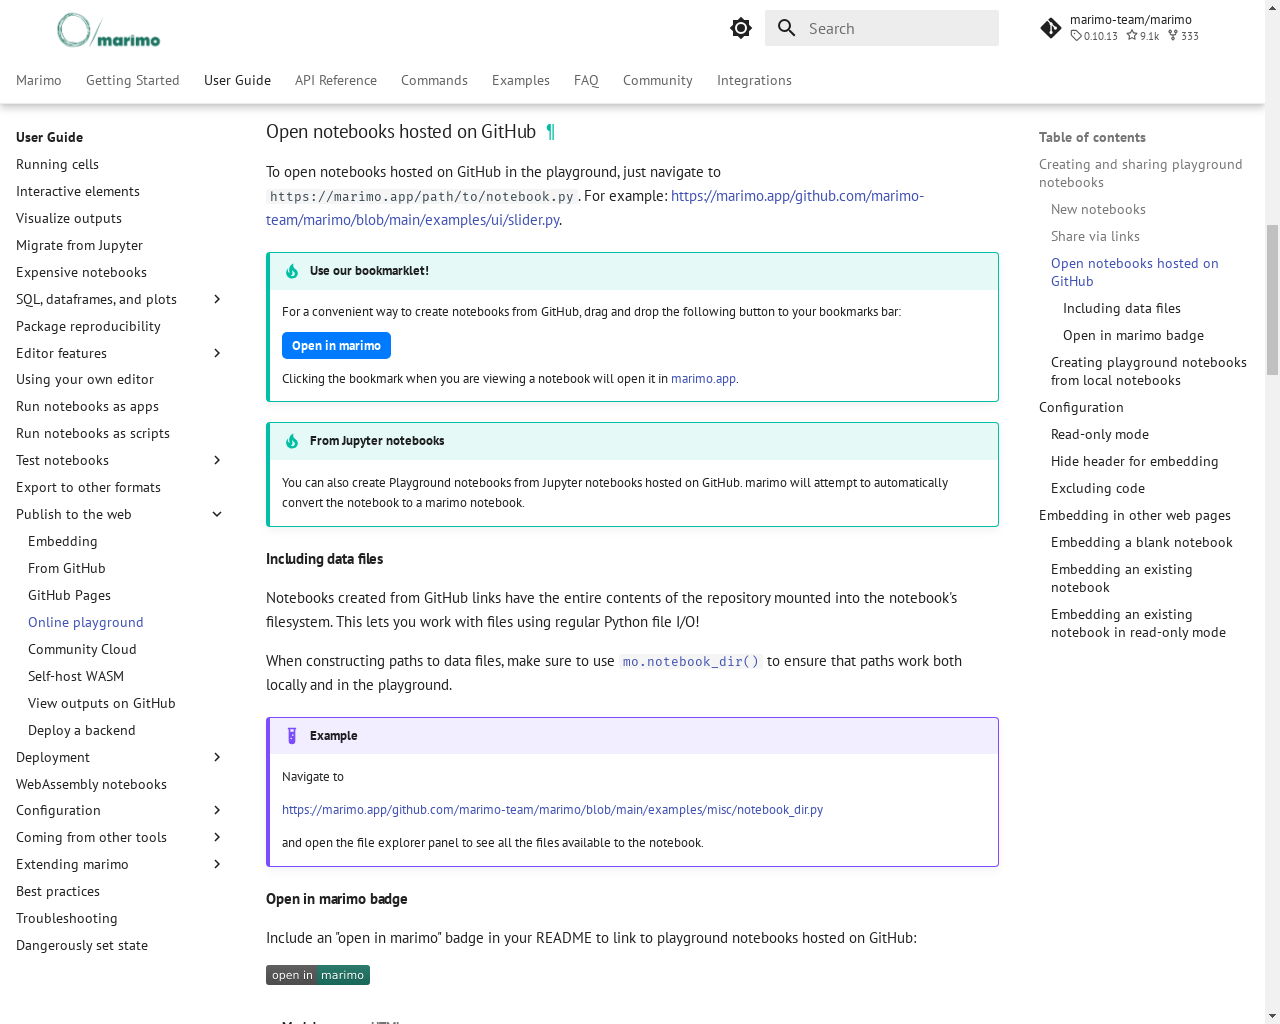Open View outputs on GitHub
The height and width of the screenshot is (1024, 1280).
click(x=102, y=703)
